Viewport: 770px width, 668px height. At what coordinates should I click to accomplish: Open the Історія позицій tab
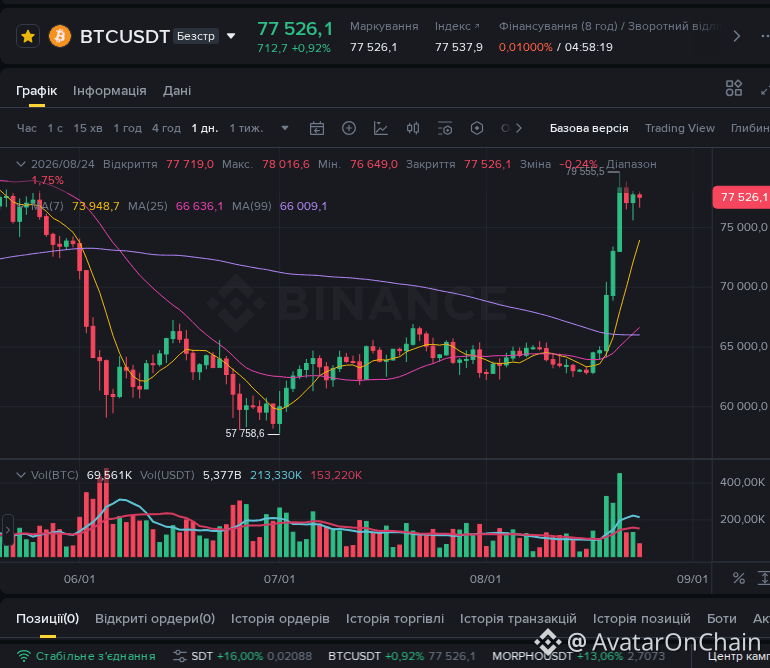click(641, 618)
